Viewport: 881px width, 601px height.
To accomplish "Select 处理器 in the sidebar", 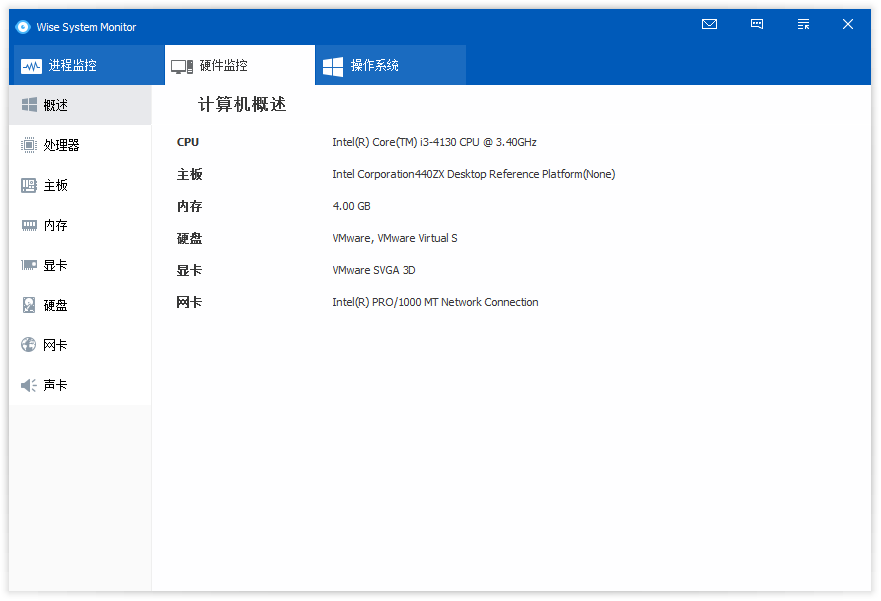I will [80, 145].
